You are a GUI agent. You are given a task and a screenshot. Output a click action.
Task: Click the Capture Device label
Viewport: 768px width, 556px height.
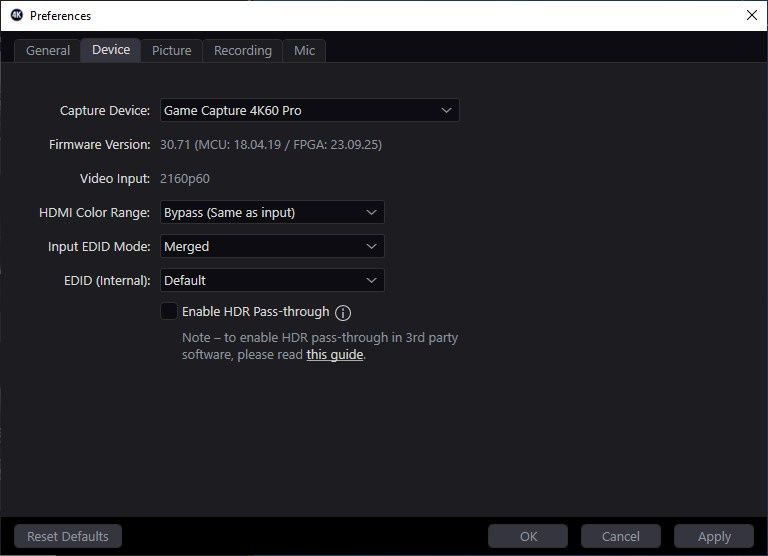tap(105, 111)
